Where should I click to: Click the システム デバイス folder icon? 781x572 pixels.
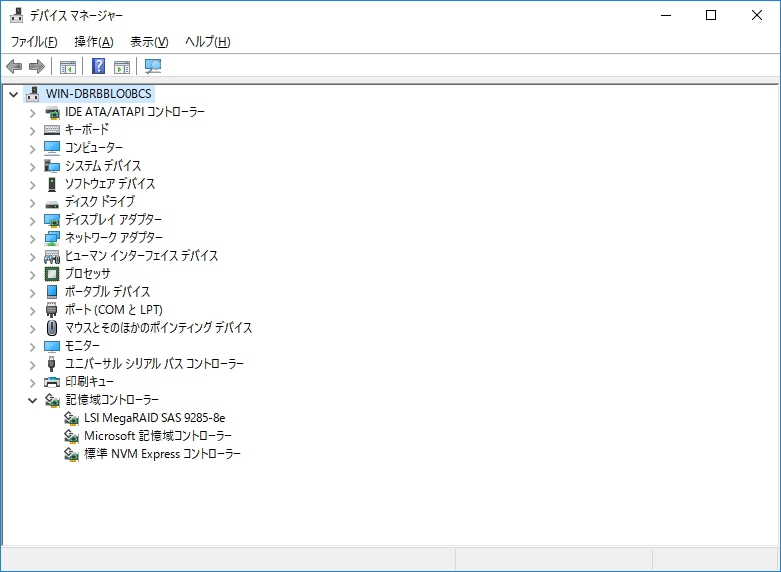point(52,166)
